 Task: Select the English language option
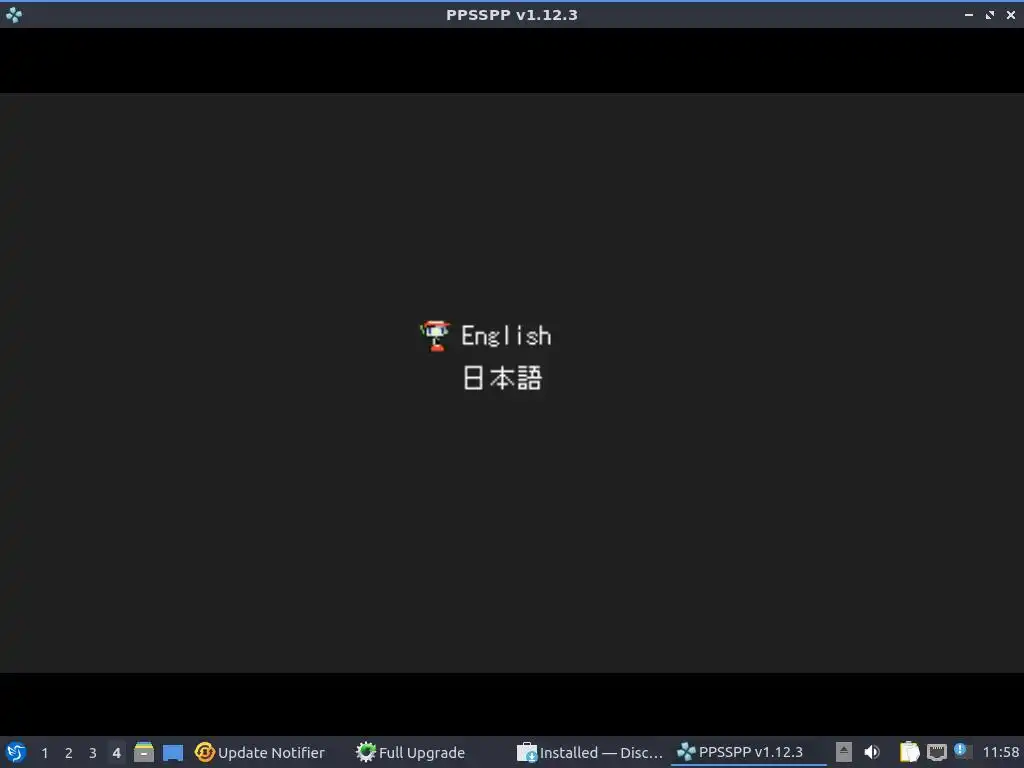[506, 336]
